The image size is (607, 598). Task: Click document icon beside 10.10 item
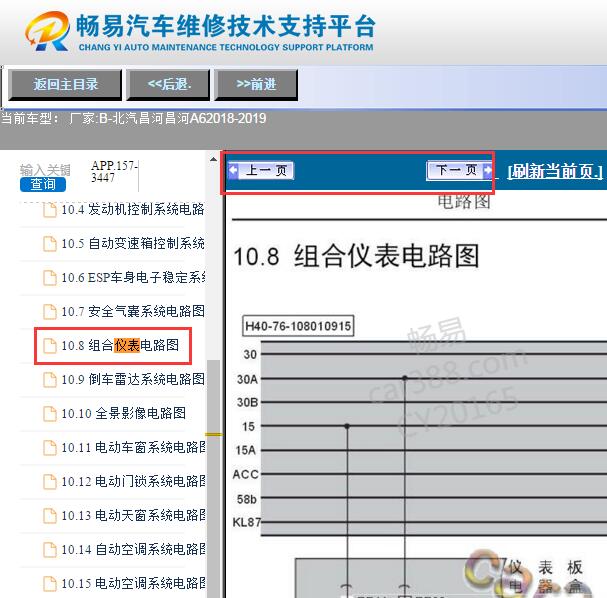pyautogui.click(x=50, y=414)
